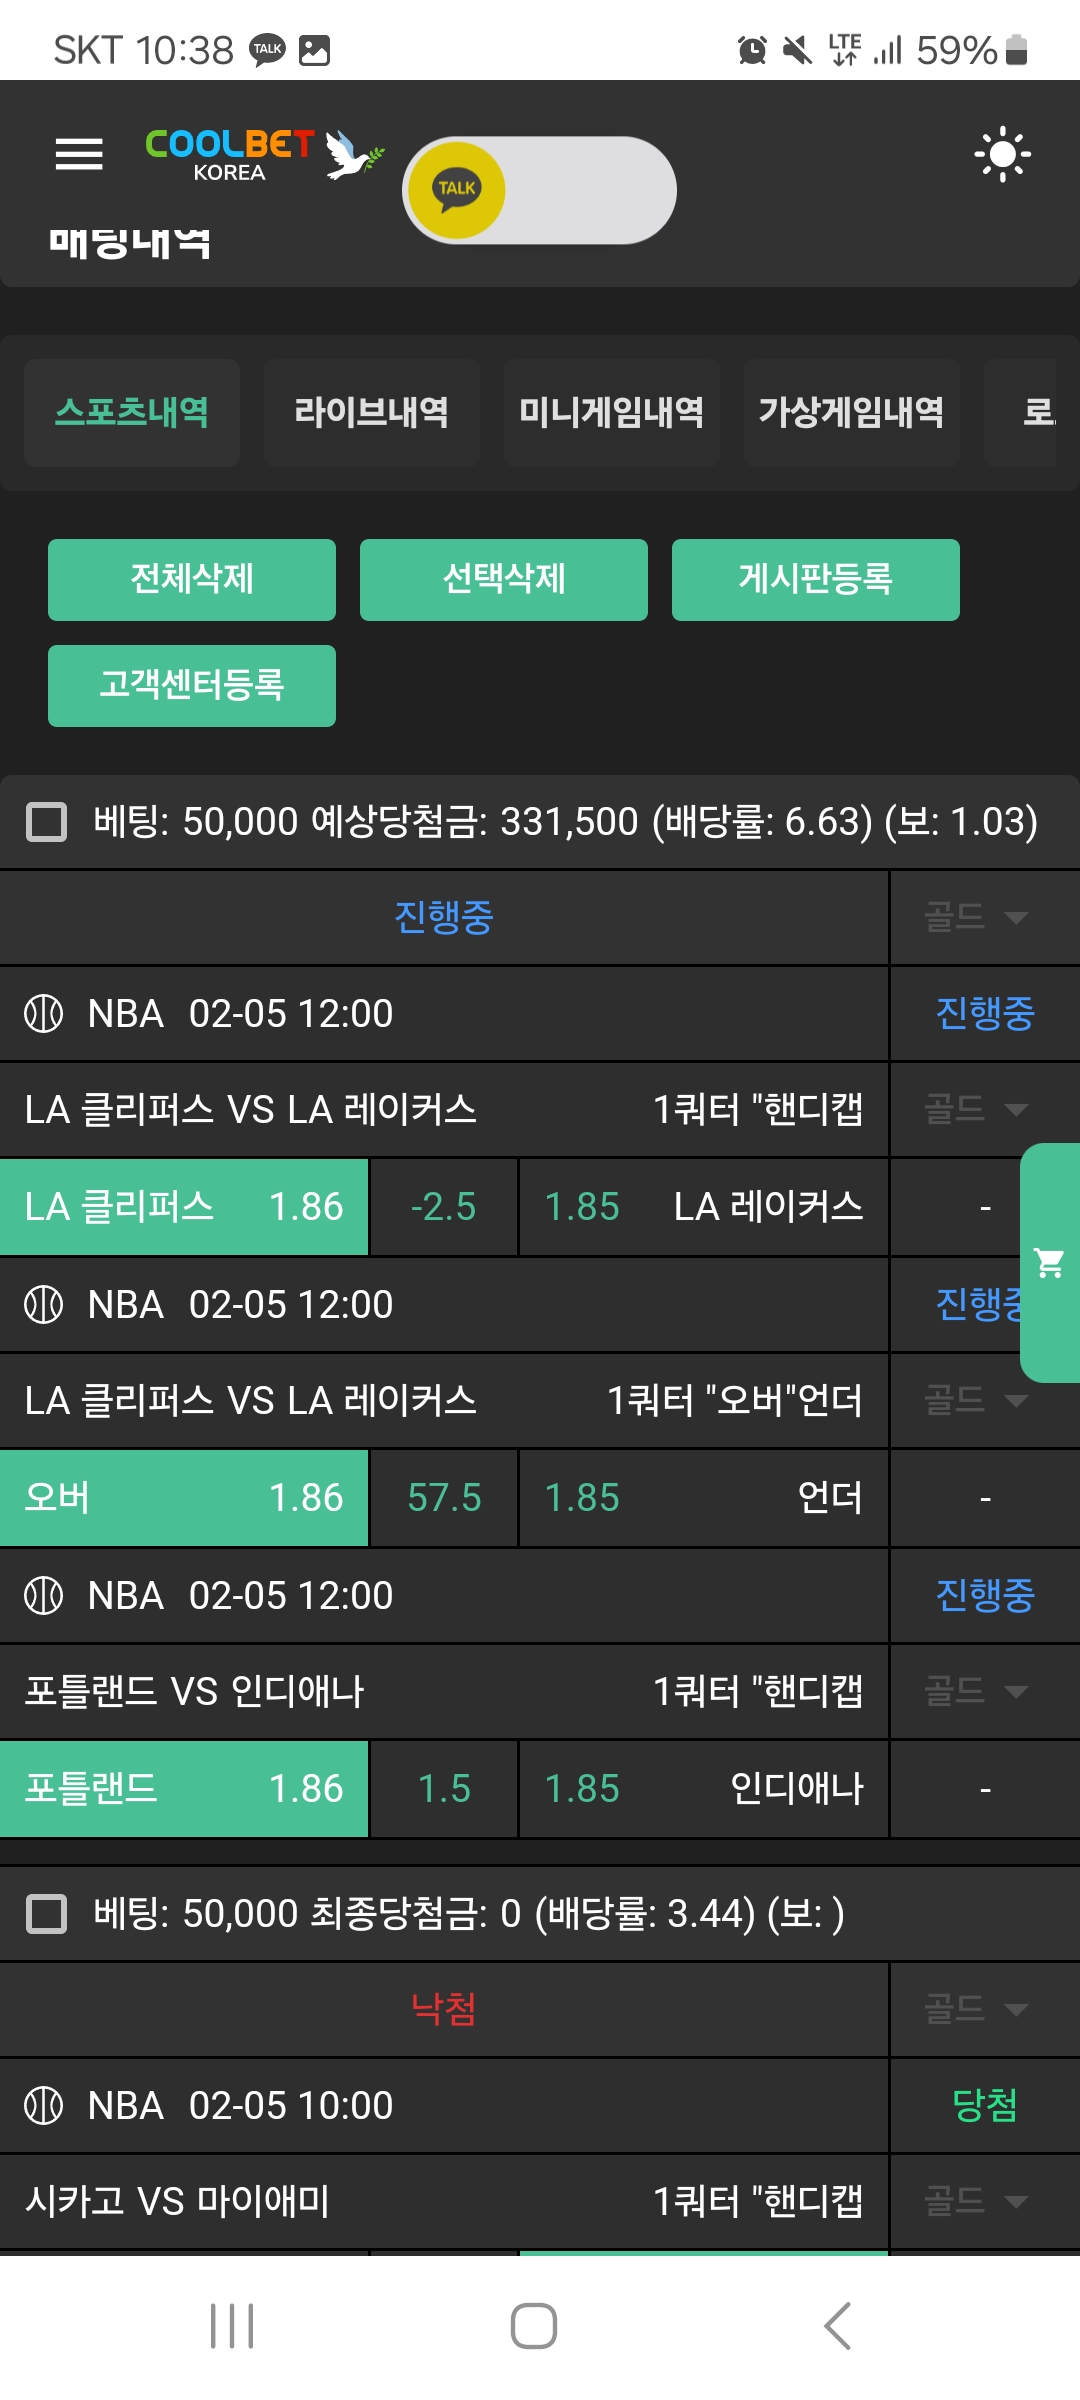Open the floating shopping cart panel
Viewport: 1080px width, 2400px height.
1049,1262
